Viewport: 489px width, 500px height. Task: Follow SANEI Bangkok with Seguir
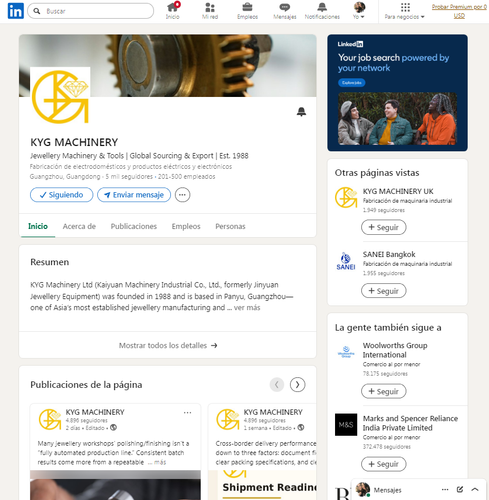(x=384, y=291)
